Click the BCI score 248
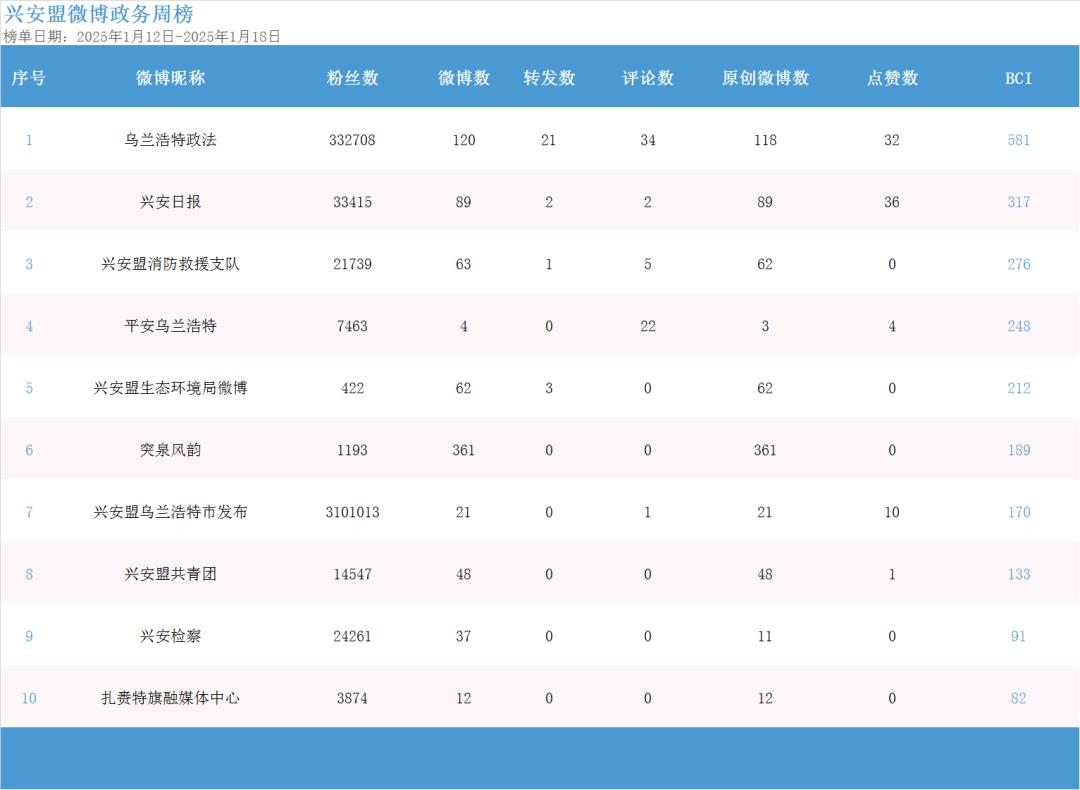The height and width of the screenshot is (790, 1080). (1018, 326)
